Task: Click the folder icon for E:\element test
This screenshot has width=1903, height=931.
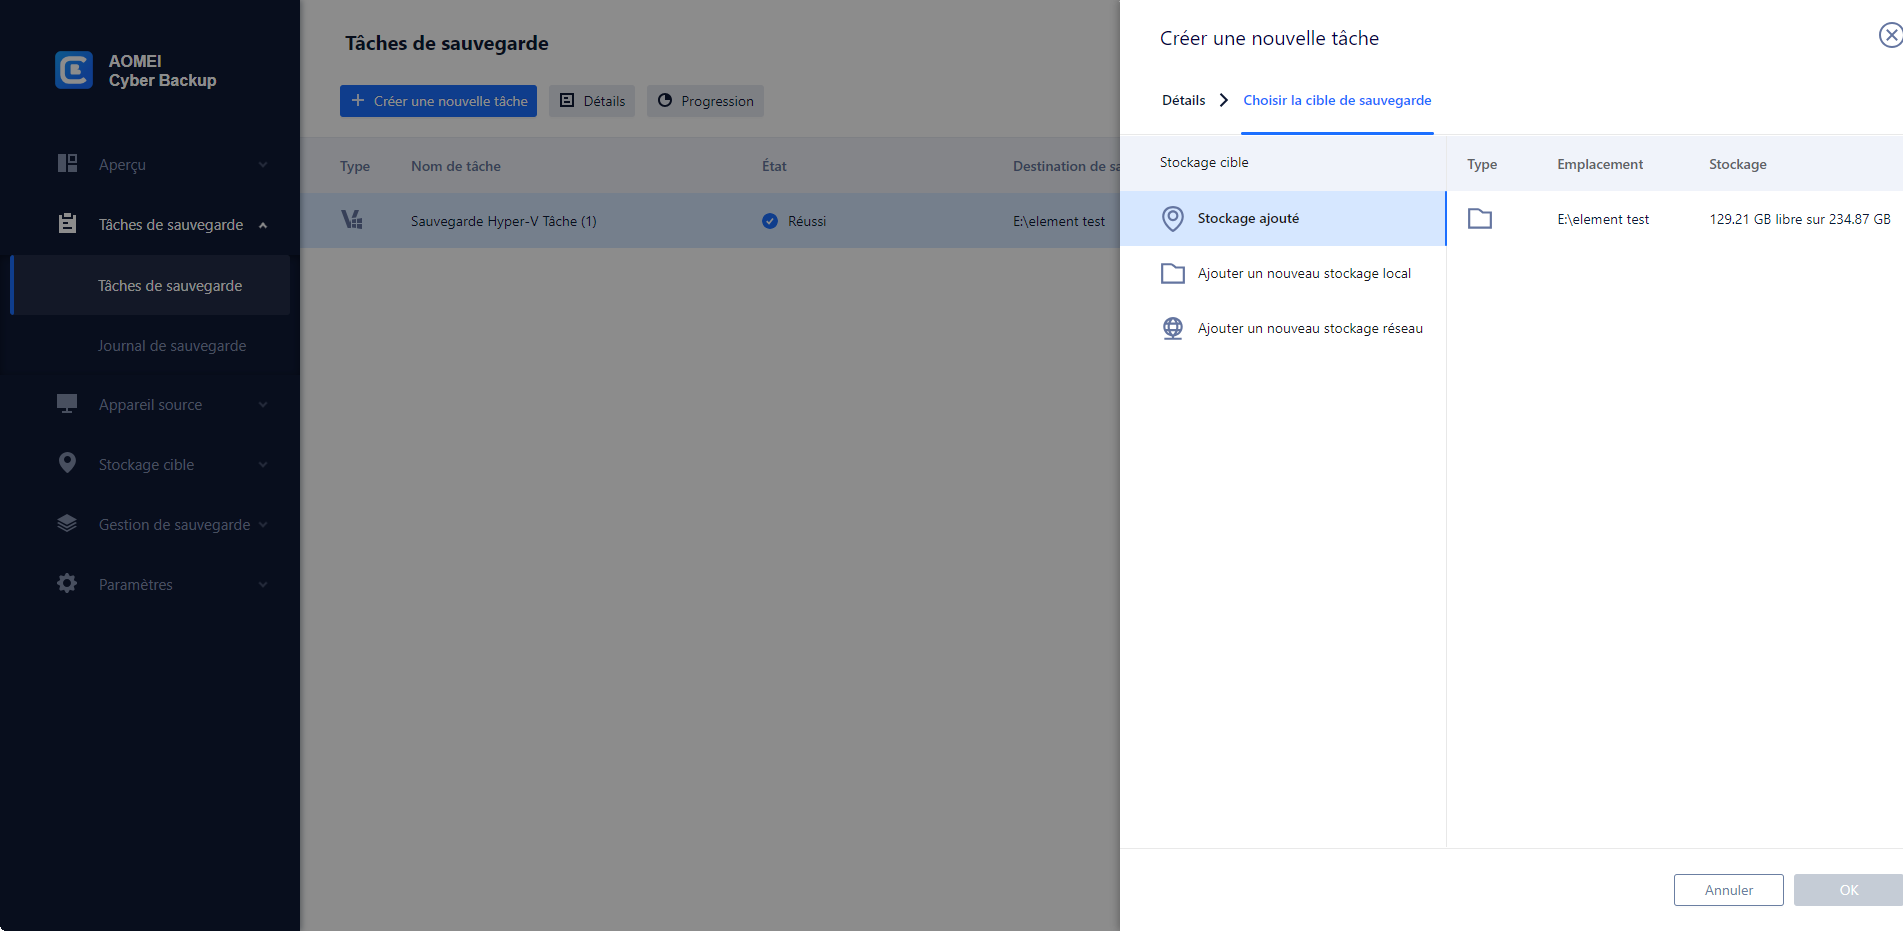Action: pyautogui.click(x=1480, y=219)
